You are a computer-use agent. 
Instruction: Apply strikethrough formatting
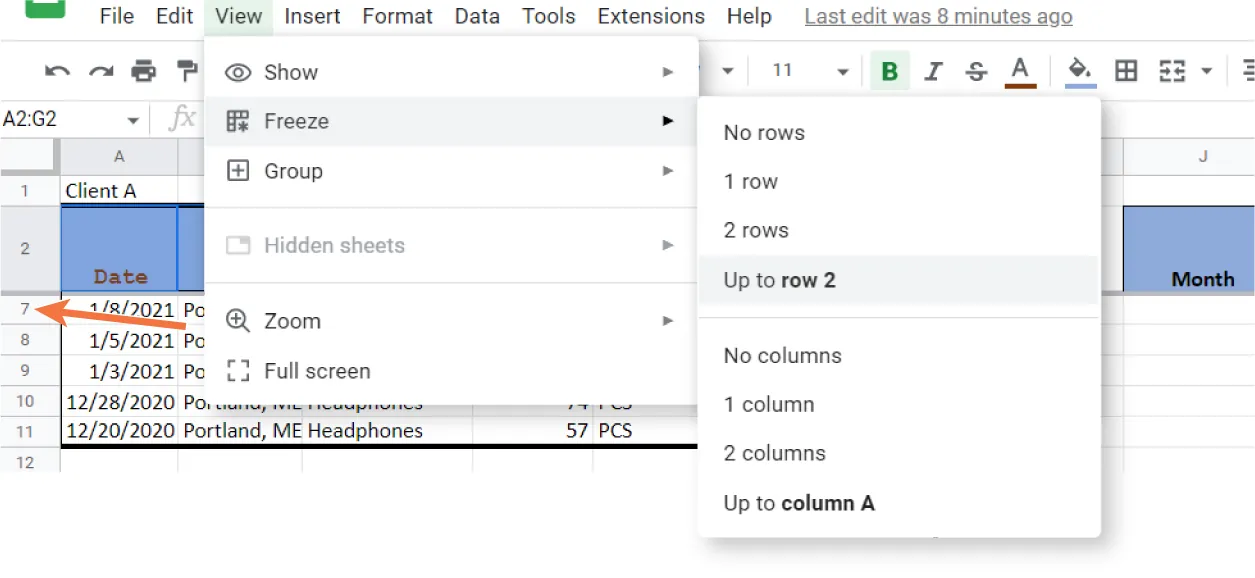coord(976,71)
